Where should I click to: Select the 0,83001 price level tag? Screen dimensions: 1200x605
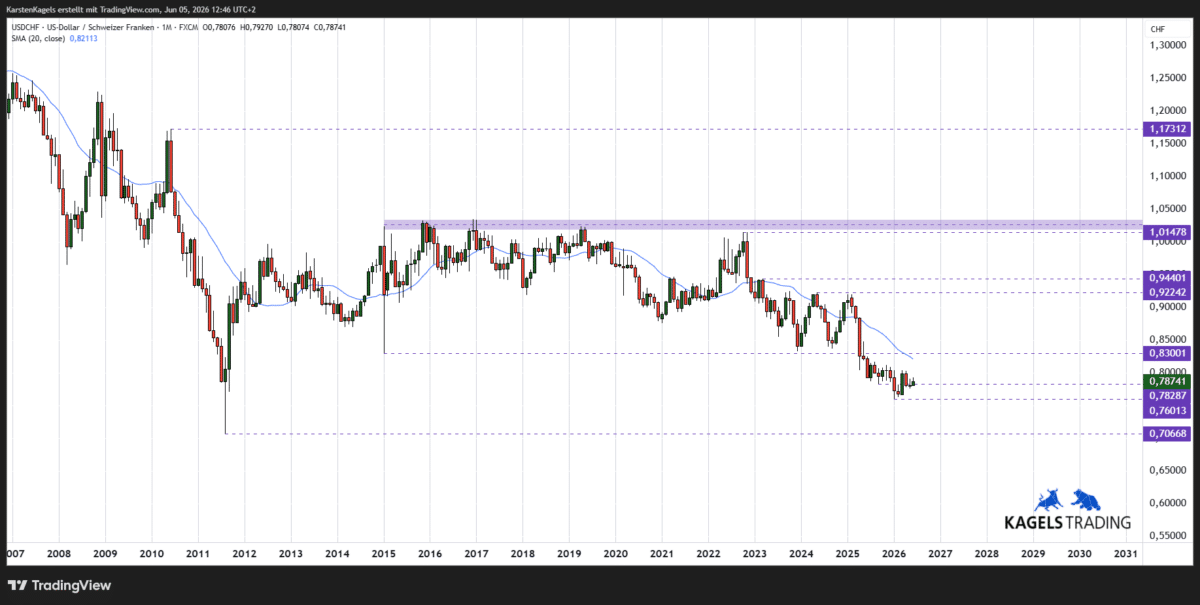pos(1167,353)
